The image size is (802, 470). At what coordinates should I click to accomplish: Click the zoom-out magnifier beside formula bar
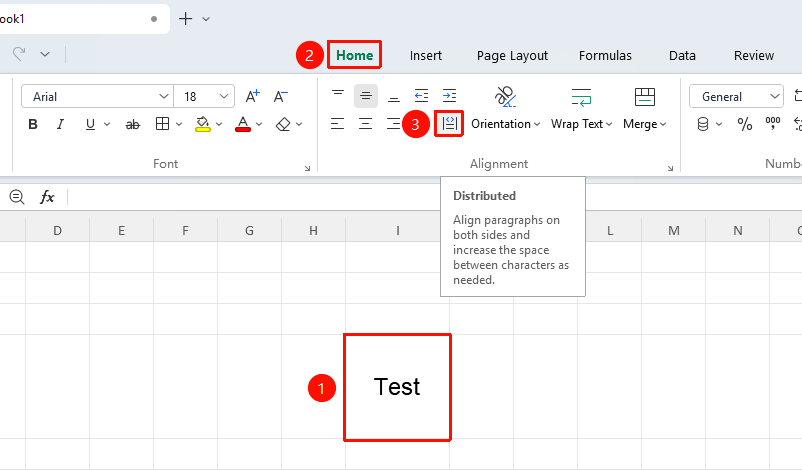pyautogui.click(x=17, y=196)
